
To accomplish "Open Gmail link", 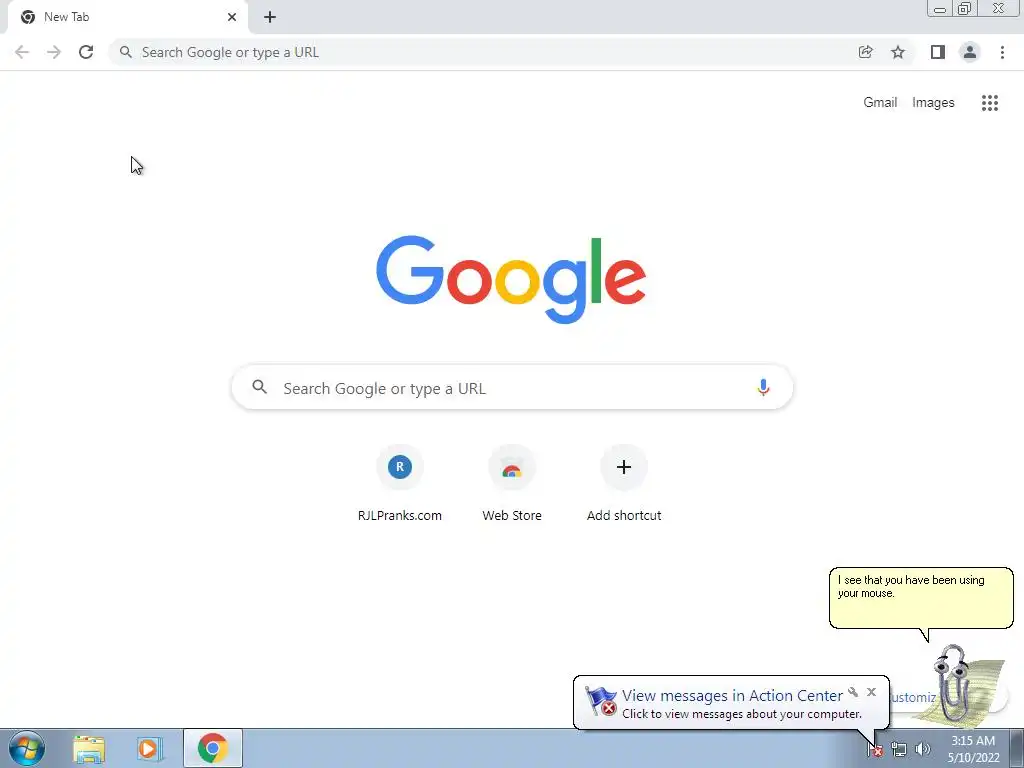I will click(880, 103).
